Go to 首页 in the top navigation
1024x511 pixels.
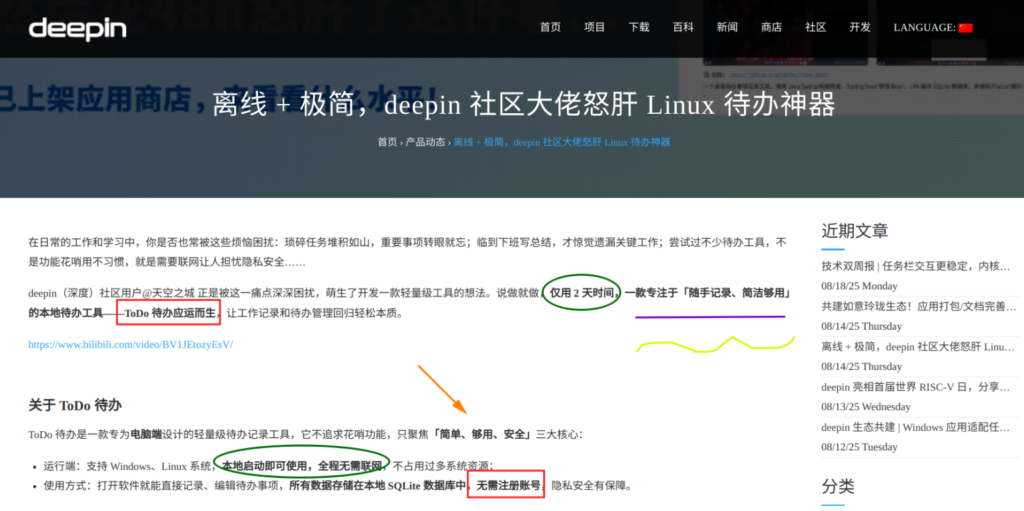tap(550, 28)
